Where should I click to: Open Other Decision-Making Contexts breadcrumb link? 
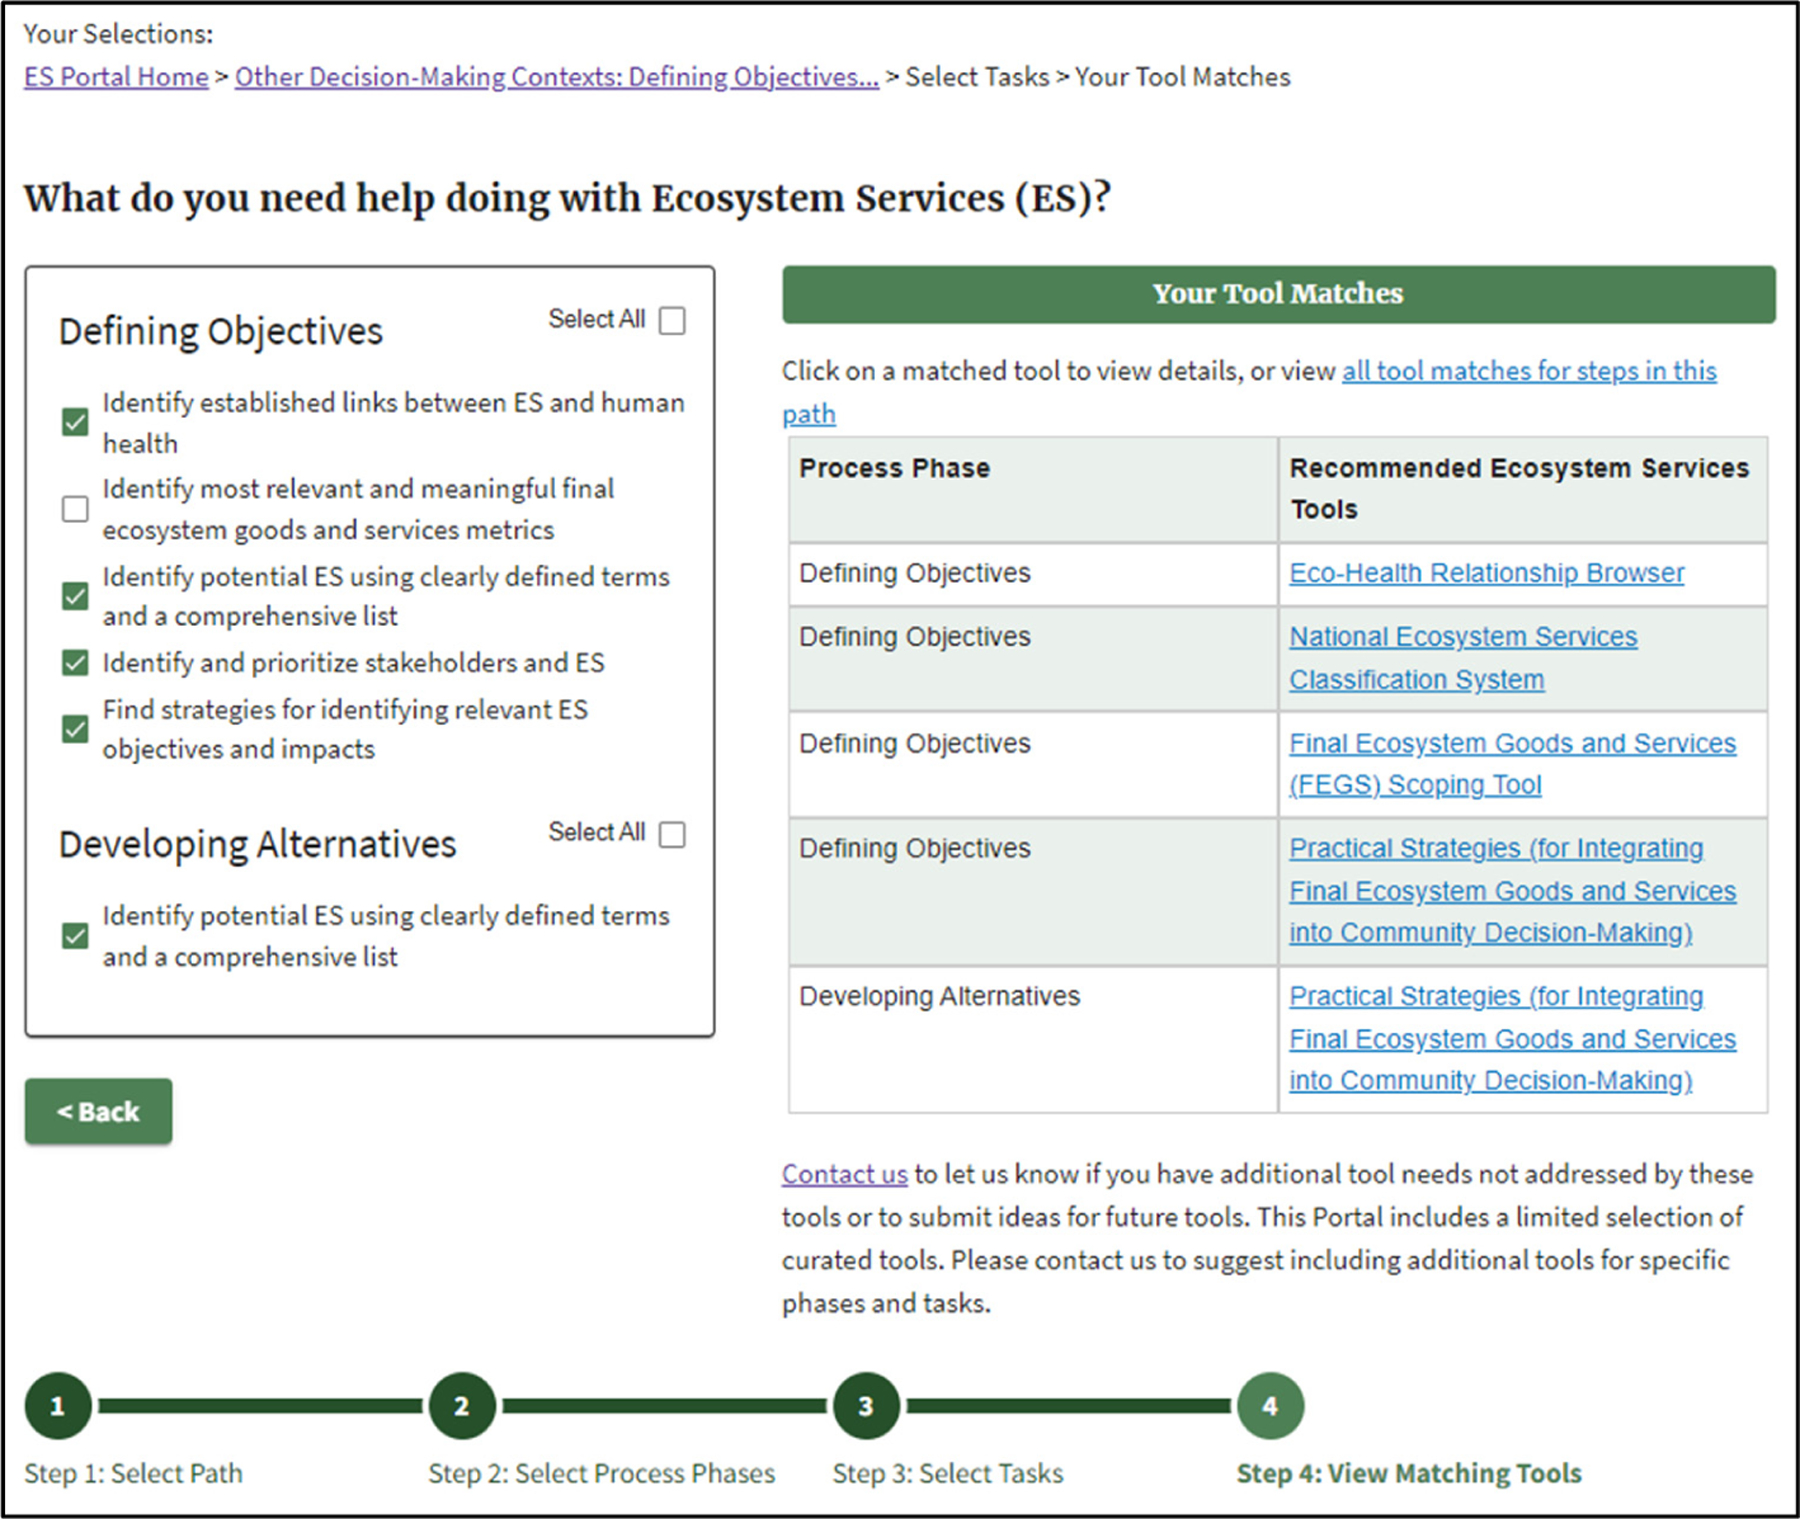(x=556, y=77)
